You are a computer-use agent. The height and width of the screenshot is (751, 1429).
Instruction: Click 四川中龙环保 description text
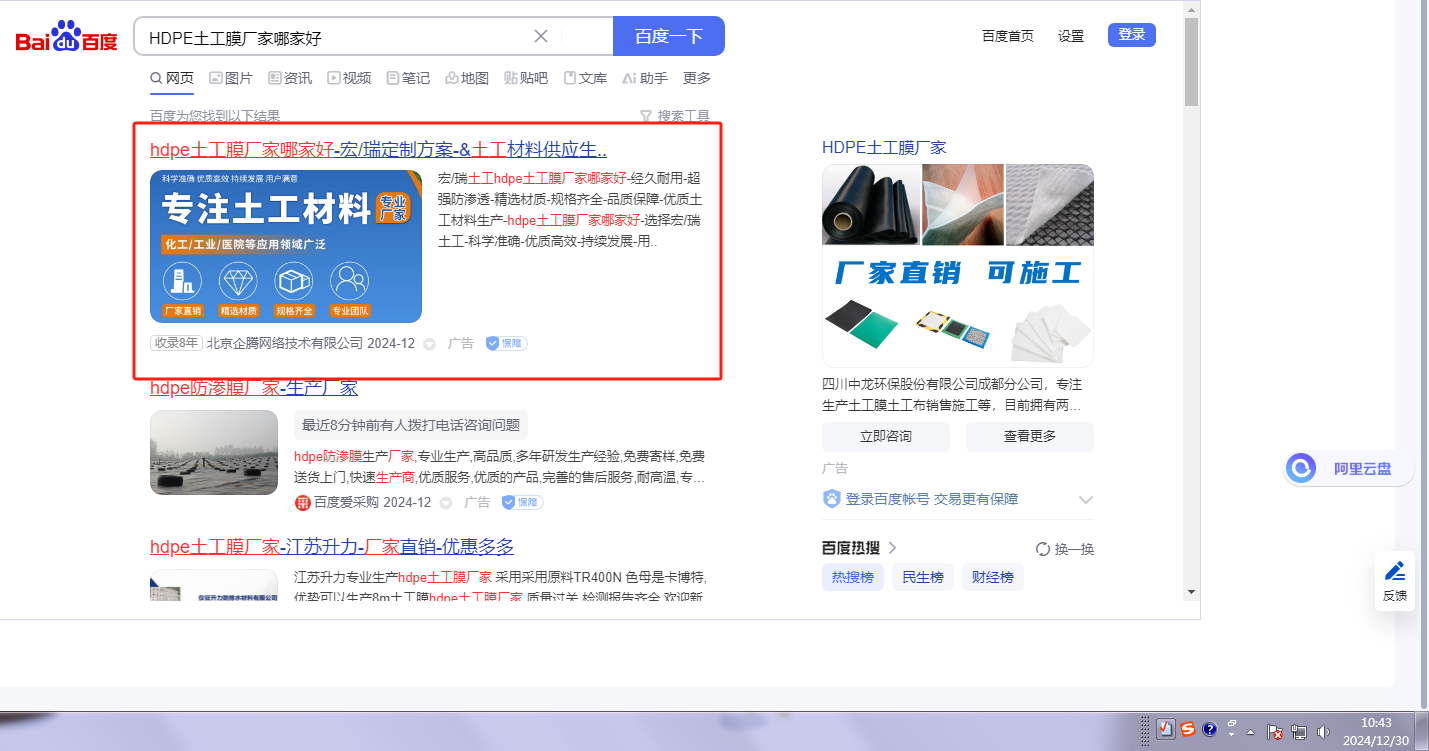point(952,395)
